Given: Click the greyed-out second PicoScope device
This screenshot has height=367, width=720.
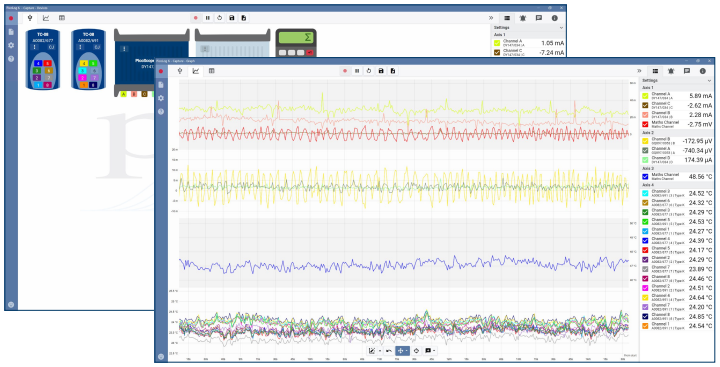Looking at the screenshot, I should (x=232, y=43).
